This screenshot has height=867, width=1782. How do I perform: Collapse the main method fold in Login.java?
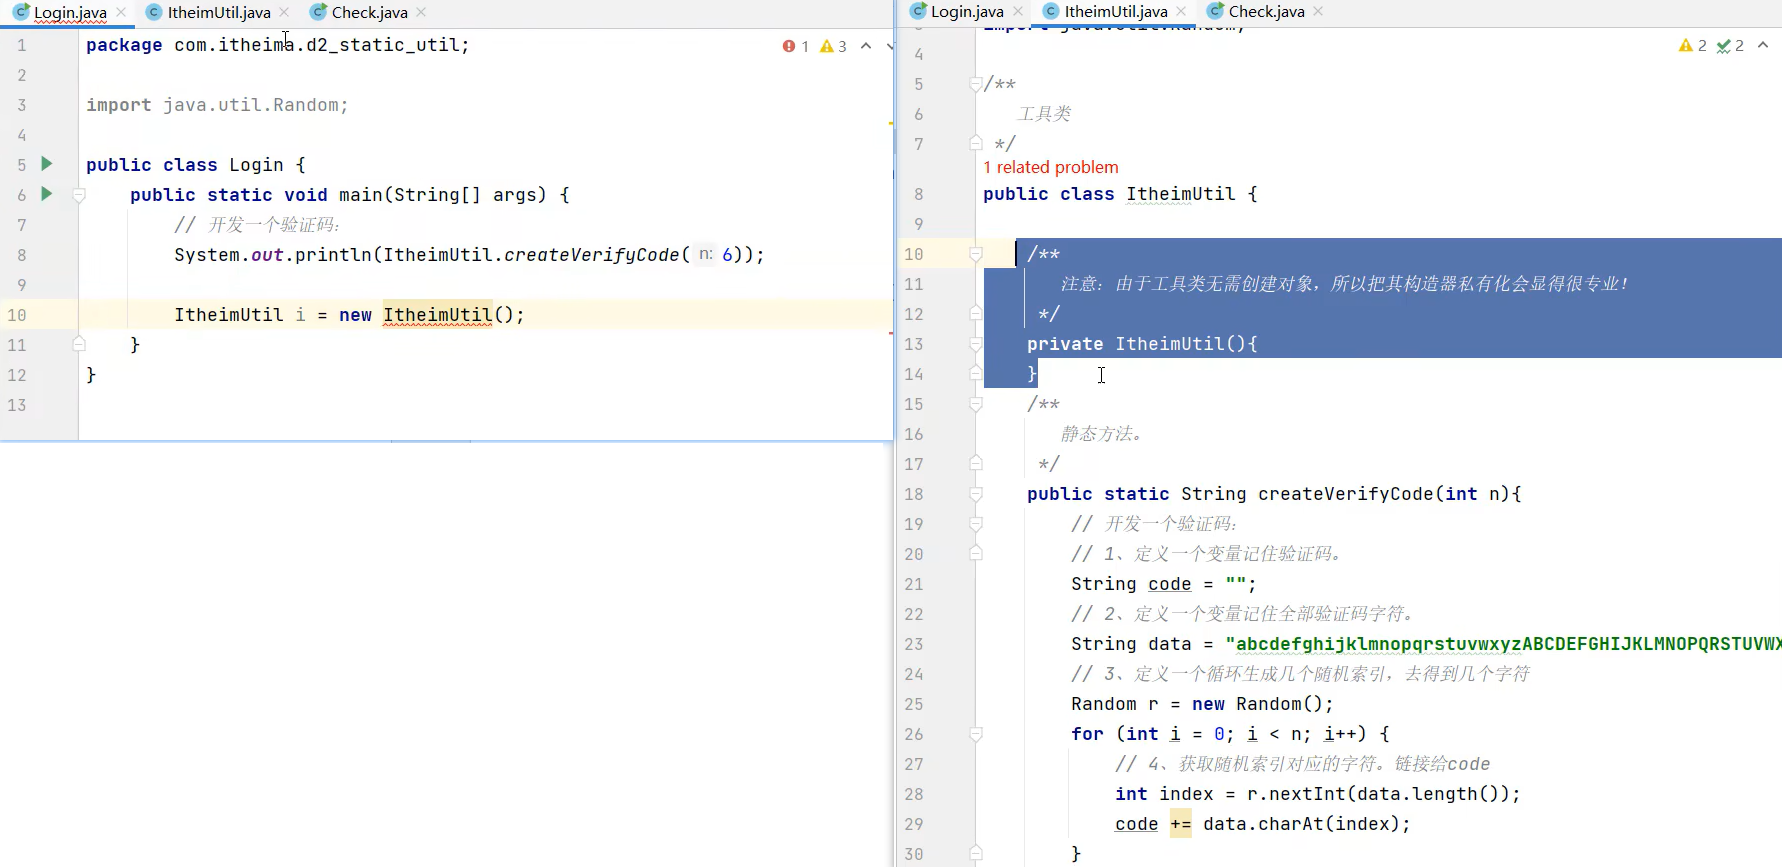point(79,195)
